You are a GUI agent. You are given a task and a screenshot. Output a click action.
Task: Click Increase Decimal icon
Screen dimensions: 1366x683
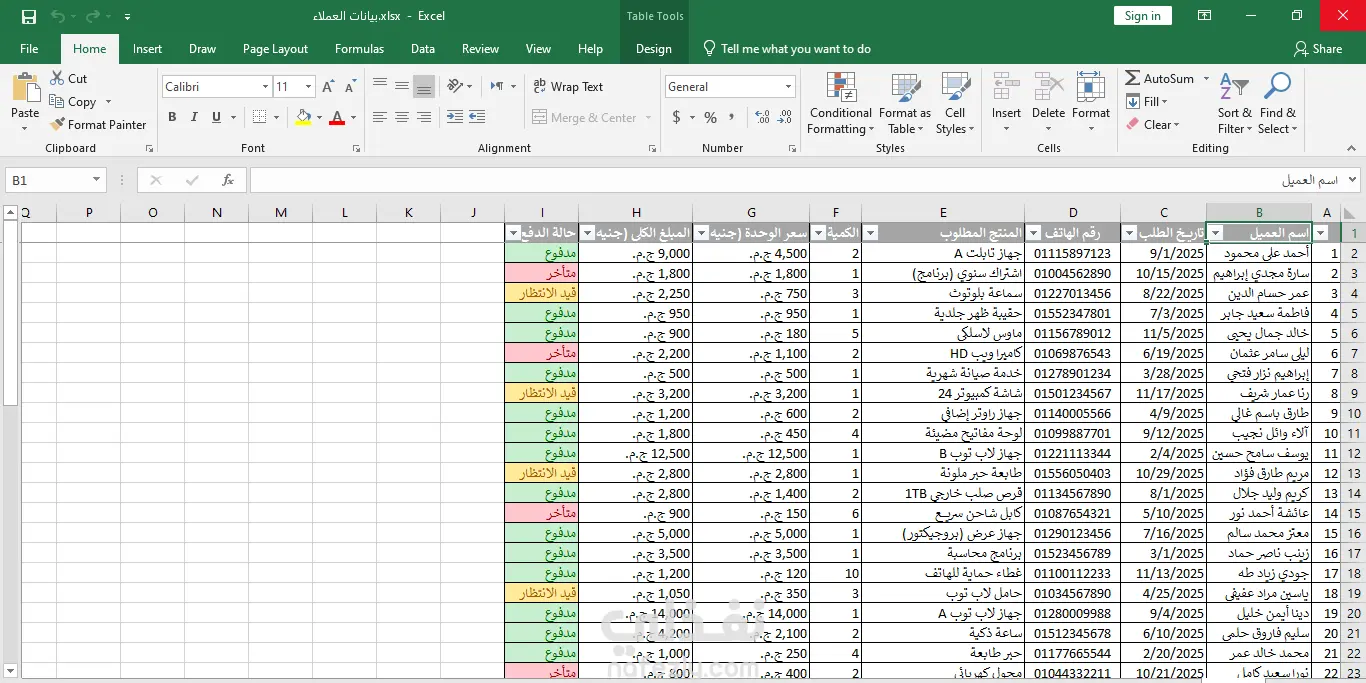click(762, 117)
